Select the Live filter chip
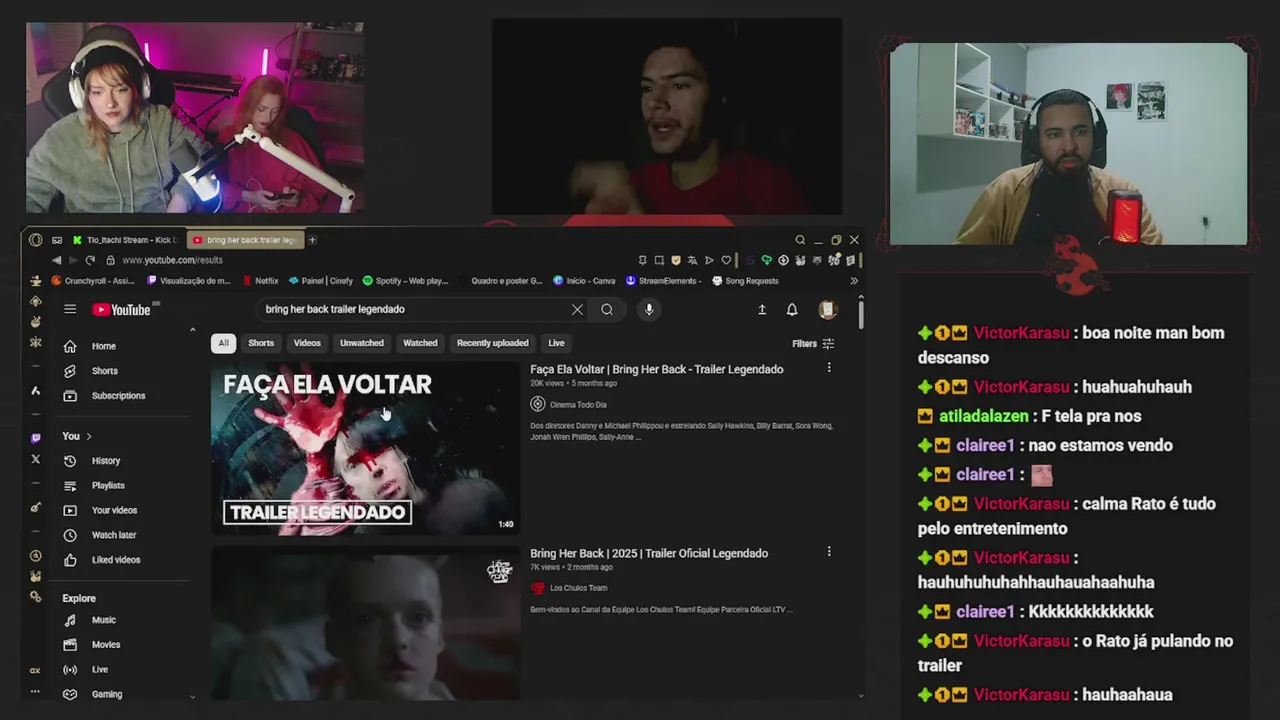The width and height of the screenshot is (1280, 720). (x=556, y=343)
